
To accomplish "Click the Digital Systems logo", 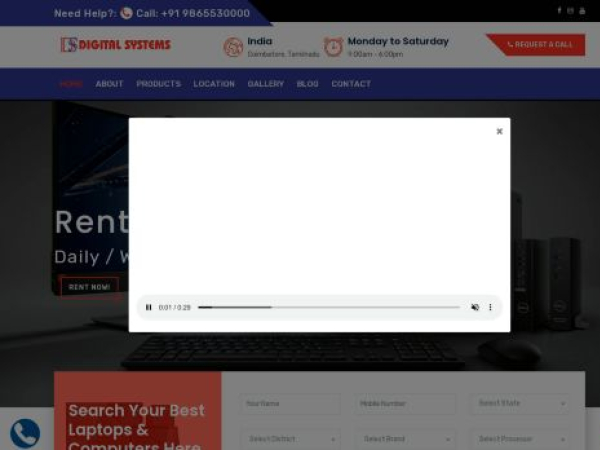I will click(116, 45).
